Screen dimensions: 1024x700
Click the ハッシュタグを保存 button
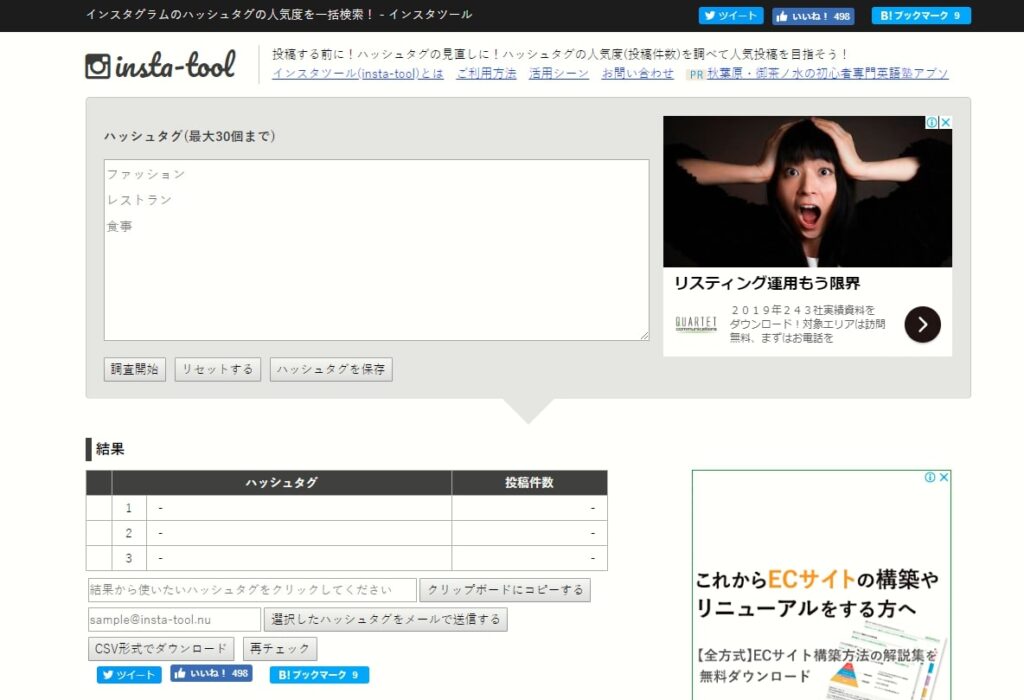331,369
